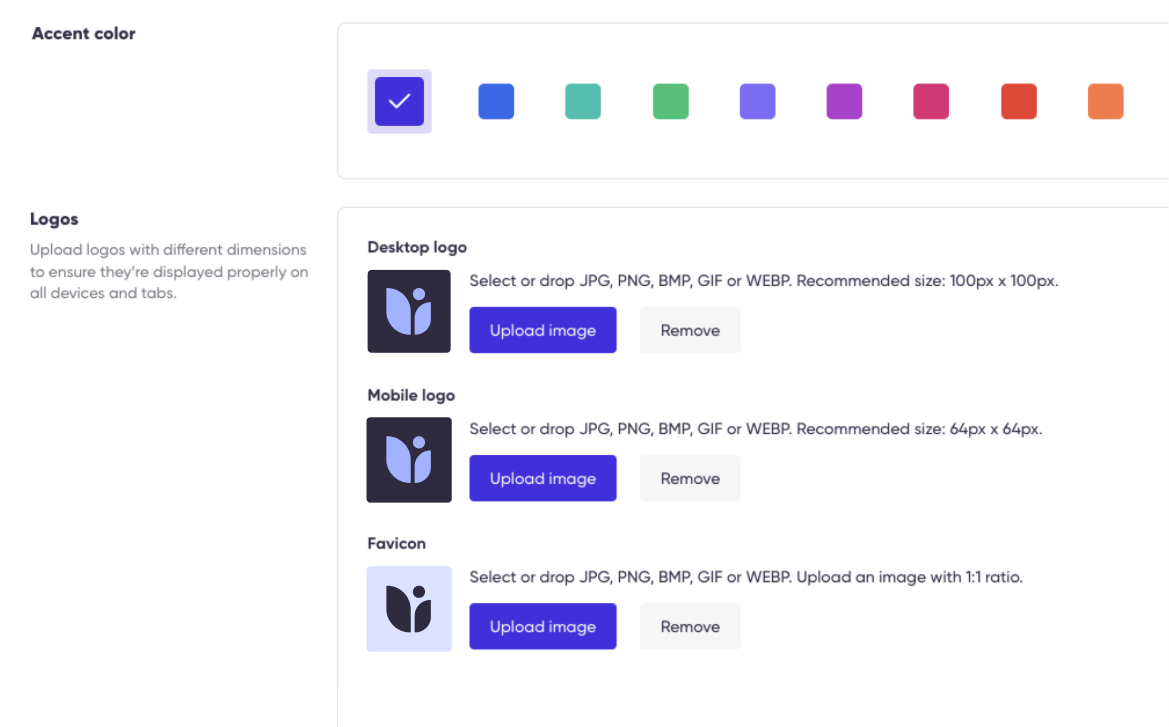Select the light purple accent color
This screenshot has width=1169, height=727.
point(757,100)
